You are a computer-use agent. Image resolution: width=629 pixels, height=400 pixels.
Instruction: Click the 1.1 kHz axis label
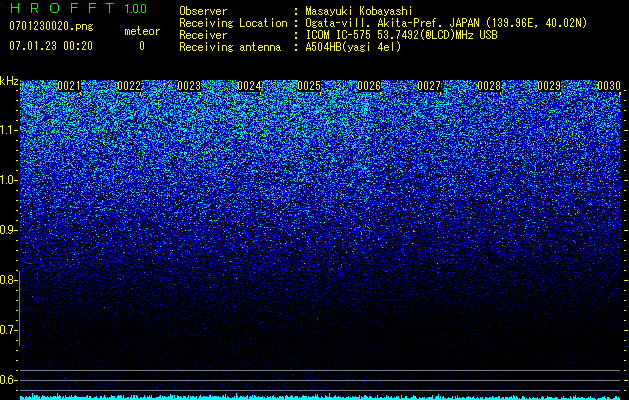(8, 130)
